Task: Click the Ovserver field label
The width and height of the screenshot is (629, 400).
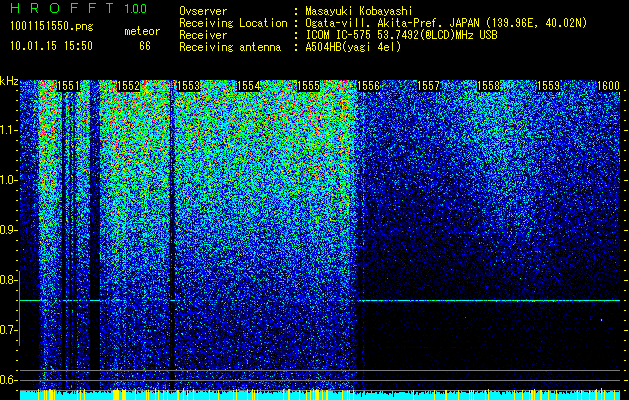Action: coord(203,11)
